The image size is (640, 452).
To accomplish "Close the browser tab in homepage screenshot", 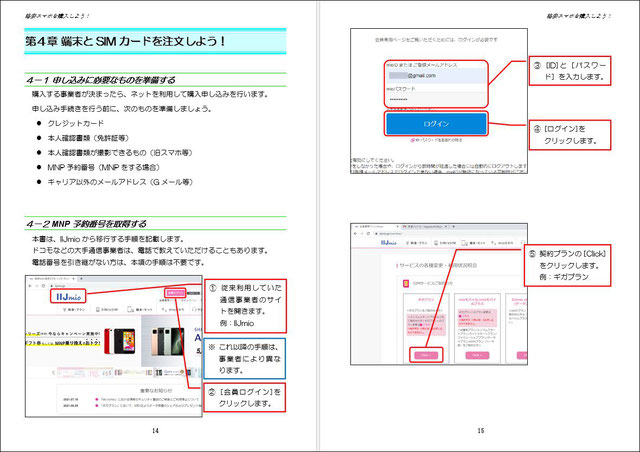I will (74, 278).
